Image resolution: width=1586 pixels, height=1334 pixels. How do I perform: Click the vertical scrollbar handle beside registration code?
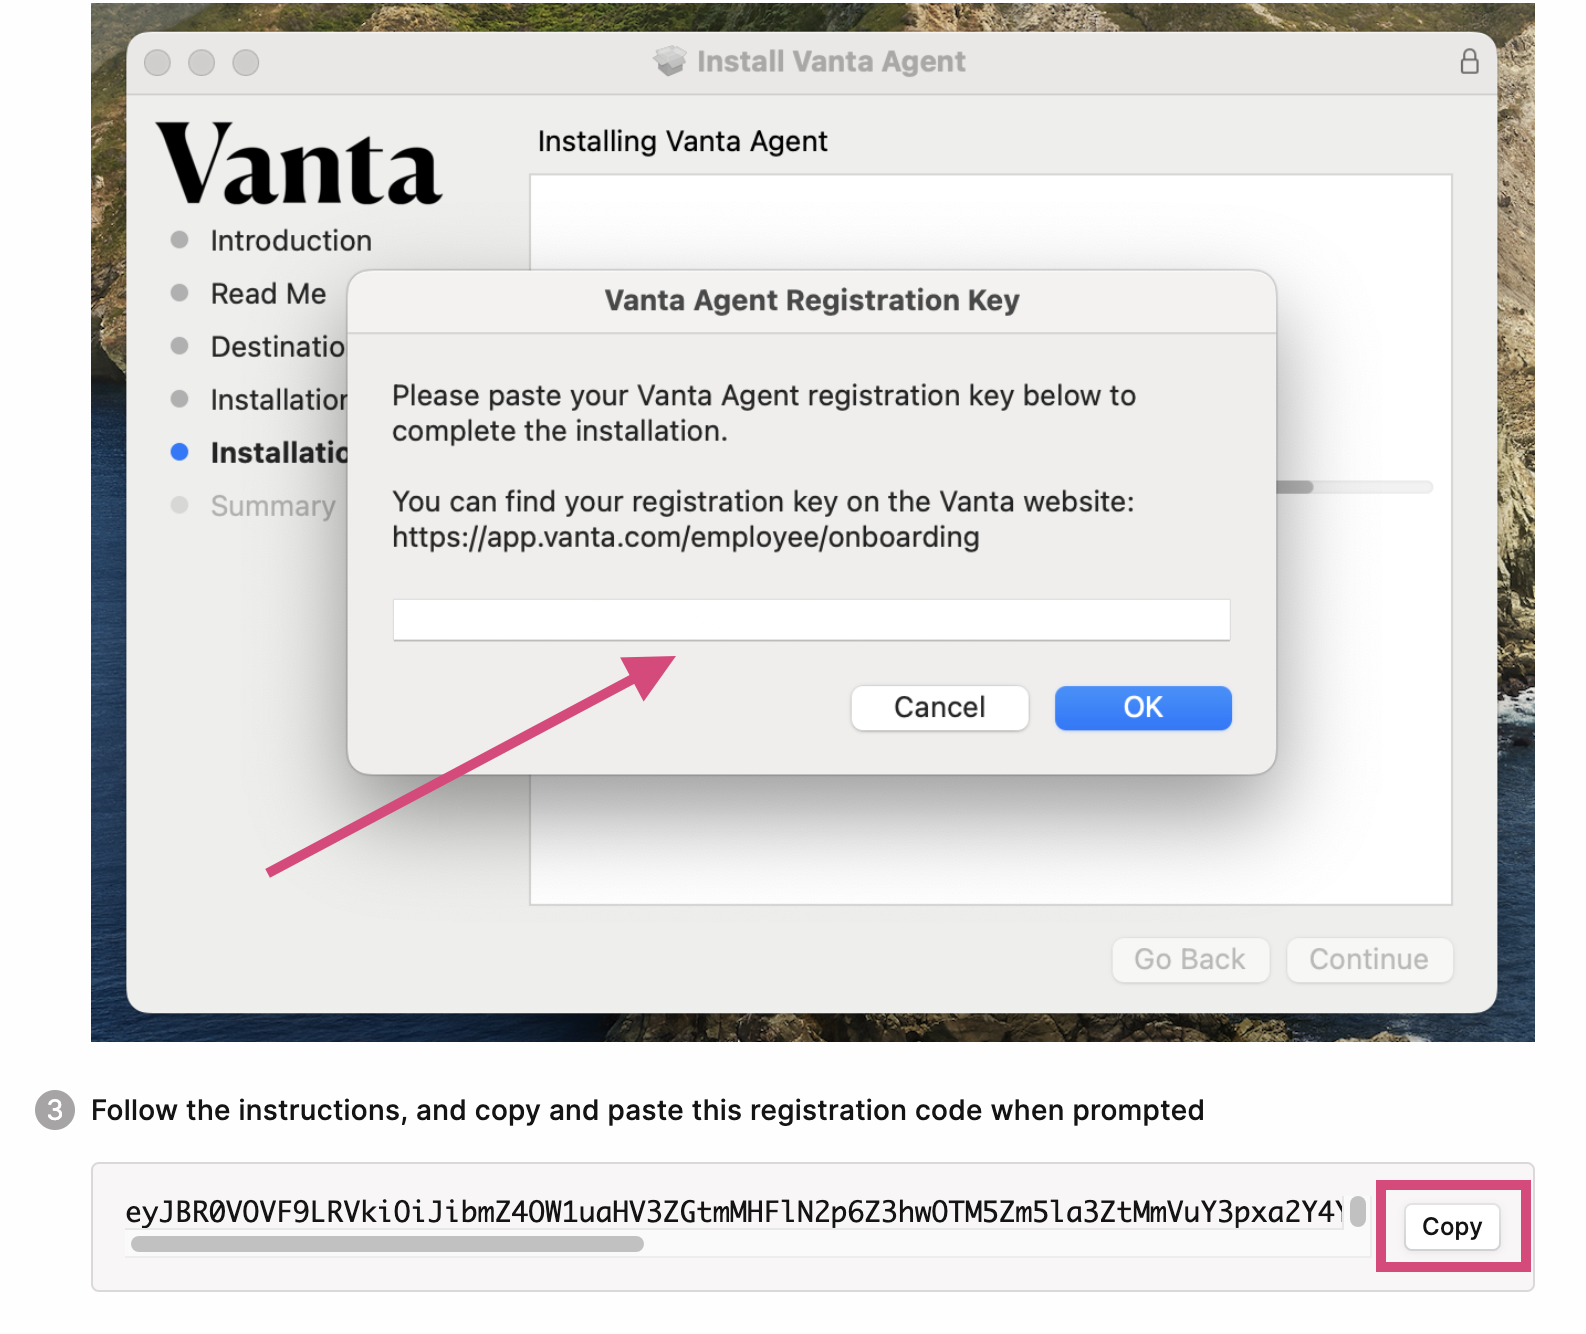pyautogui.click(x=1358, y=1212)
